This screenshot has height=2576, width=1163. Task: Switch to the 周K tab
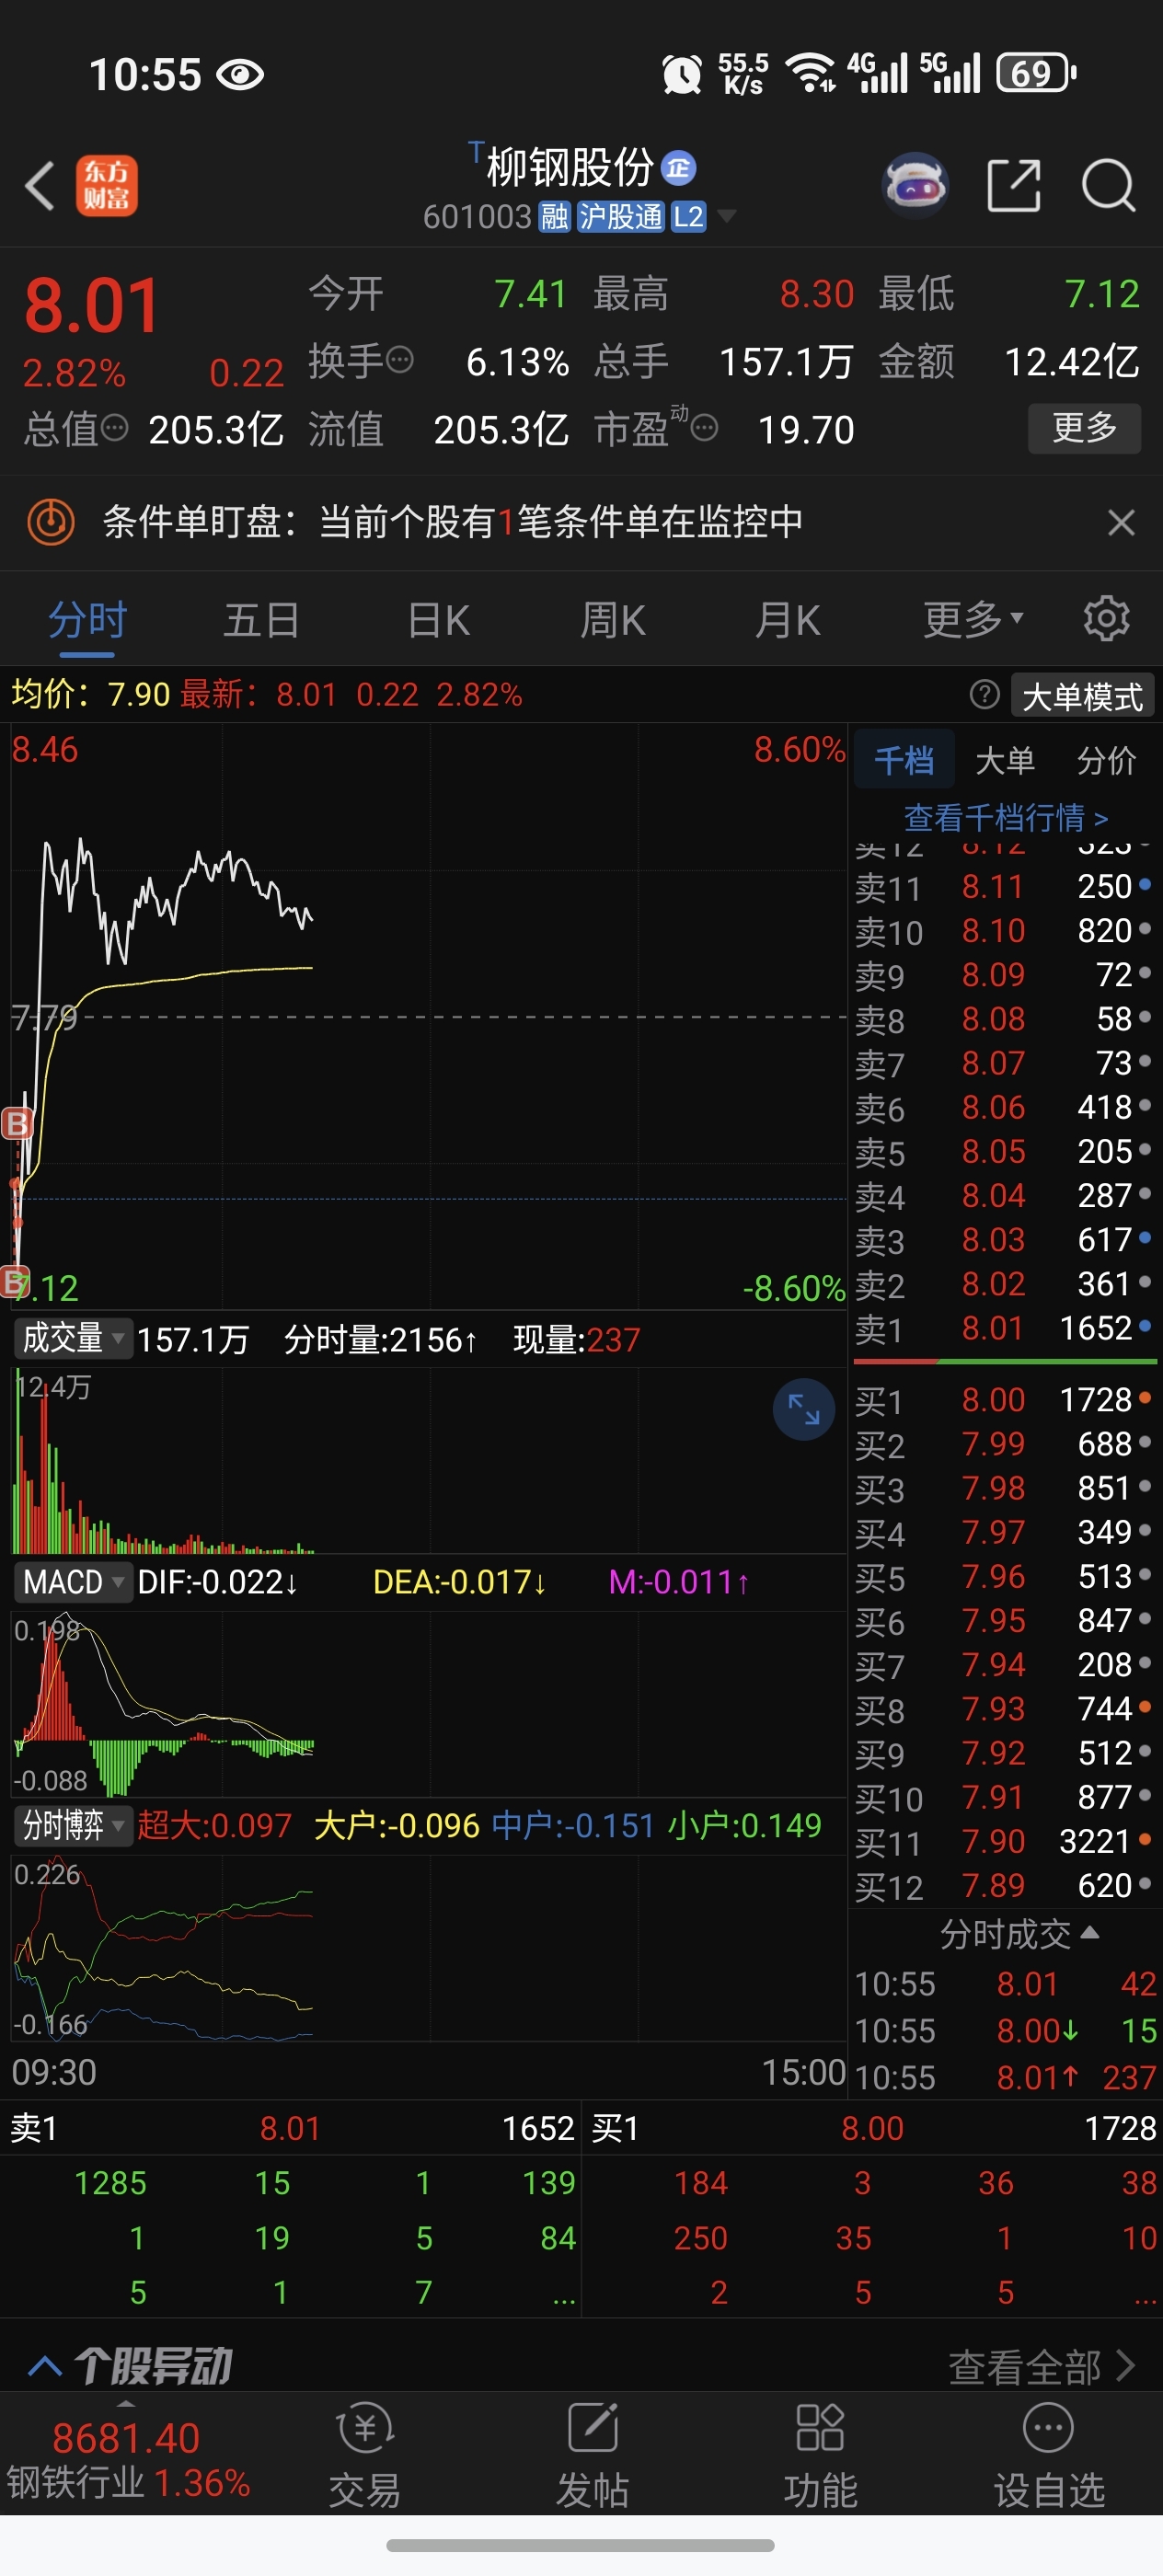613,620
